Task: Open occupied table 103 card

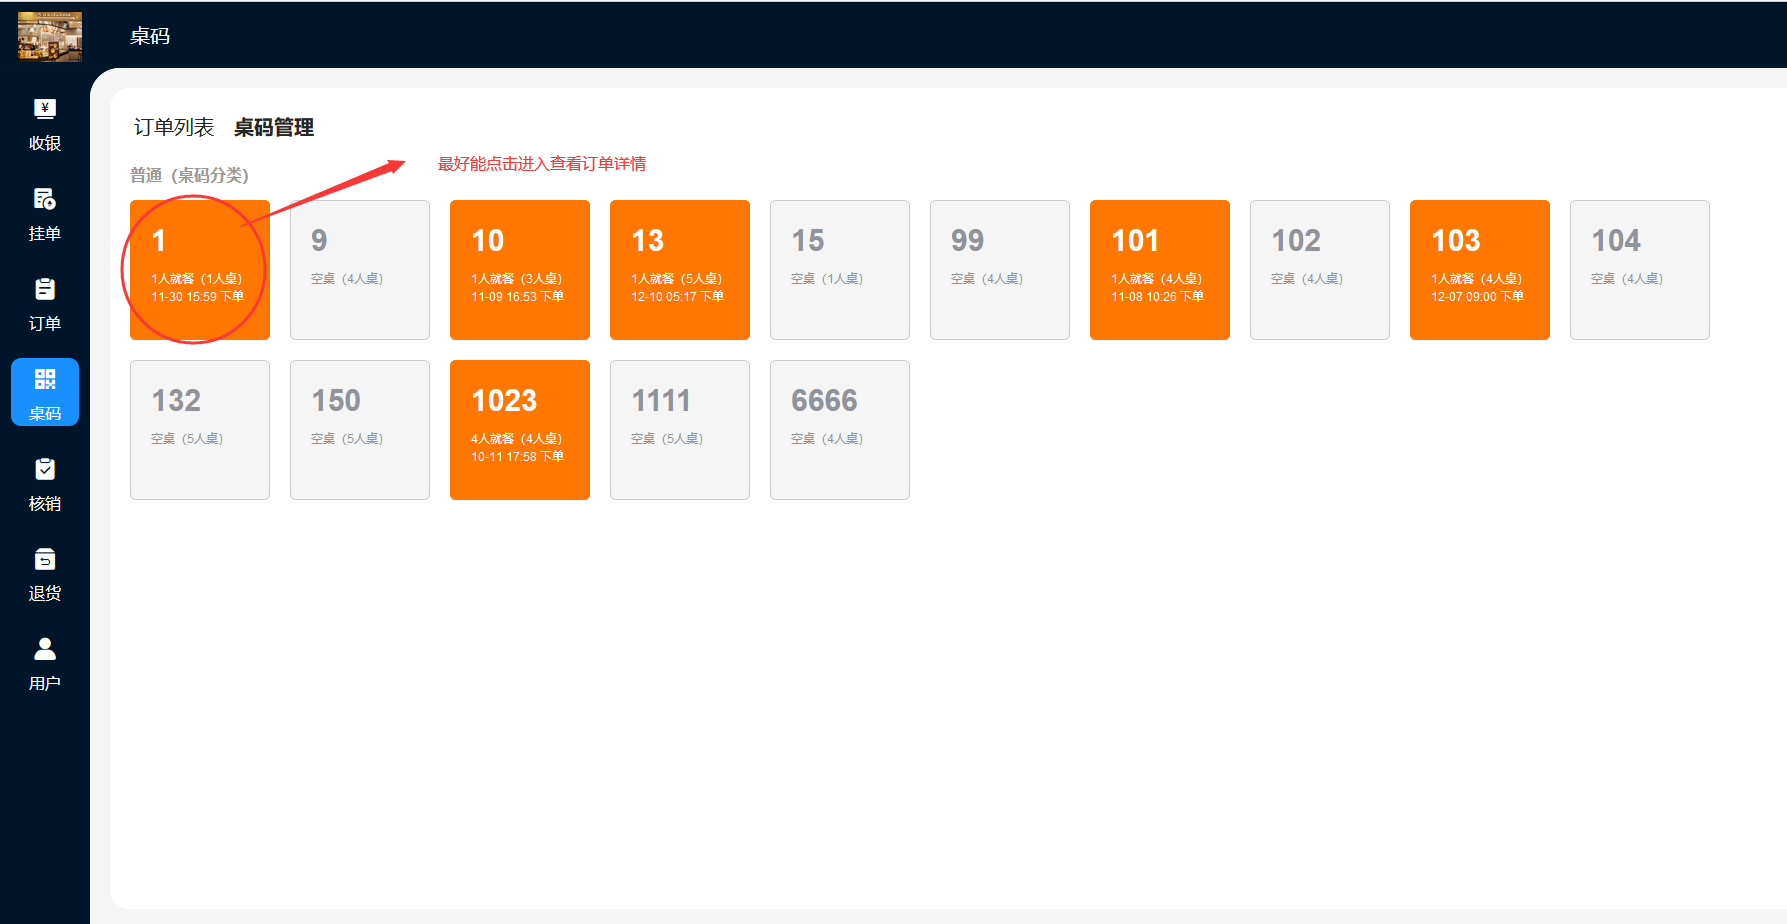Action: pyautogui.click(x=1480, y=270)
